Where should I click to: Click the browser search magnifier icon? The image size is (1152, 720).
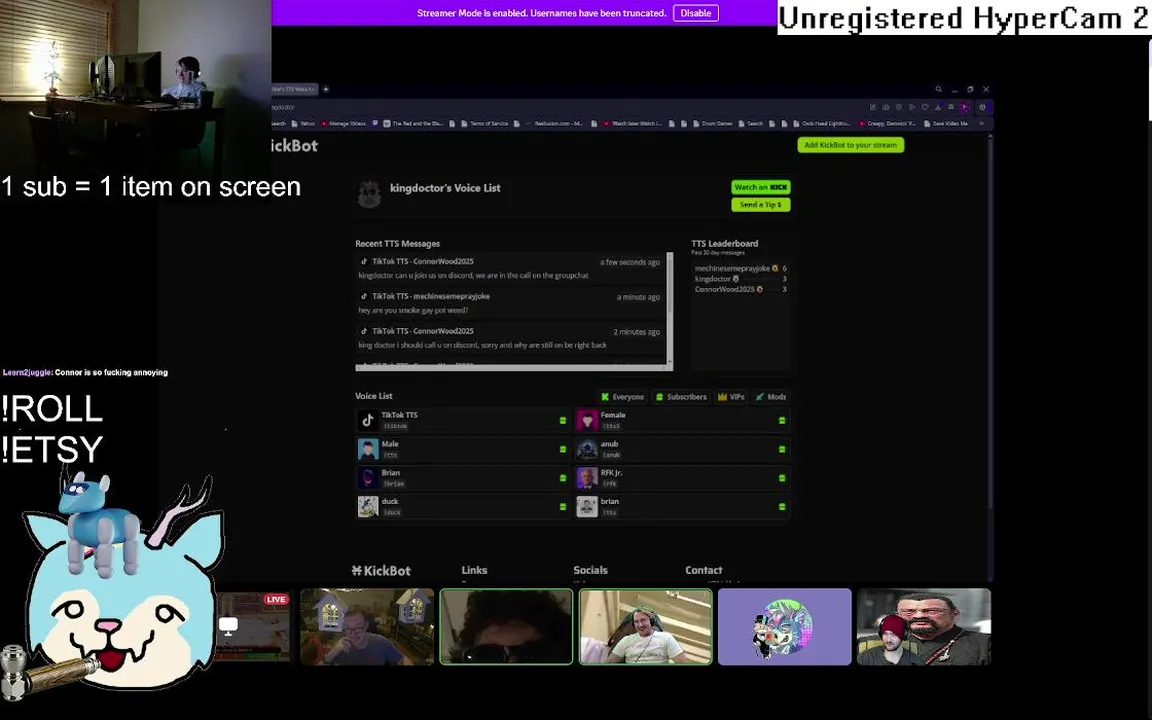938,89
